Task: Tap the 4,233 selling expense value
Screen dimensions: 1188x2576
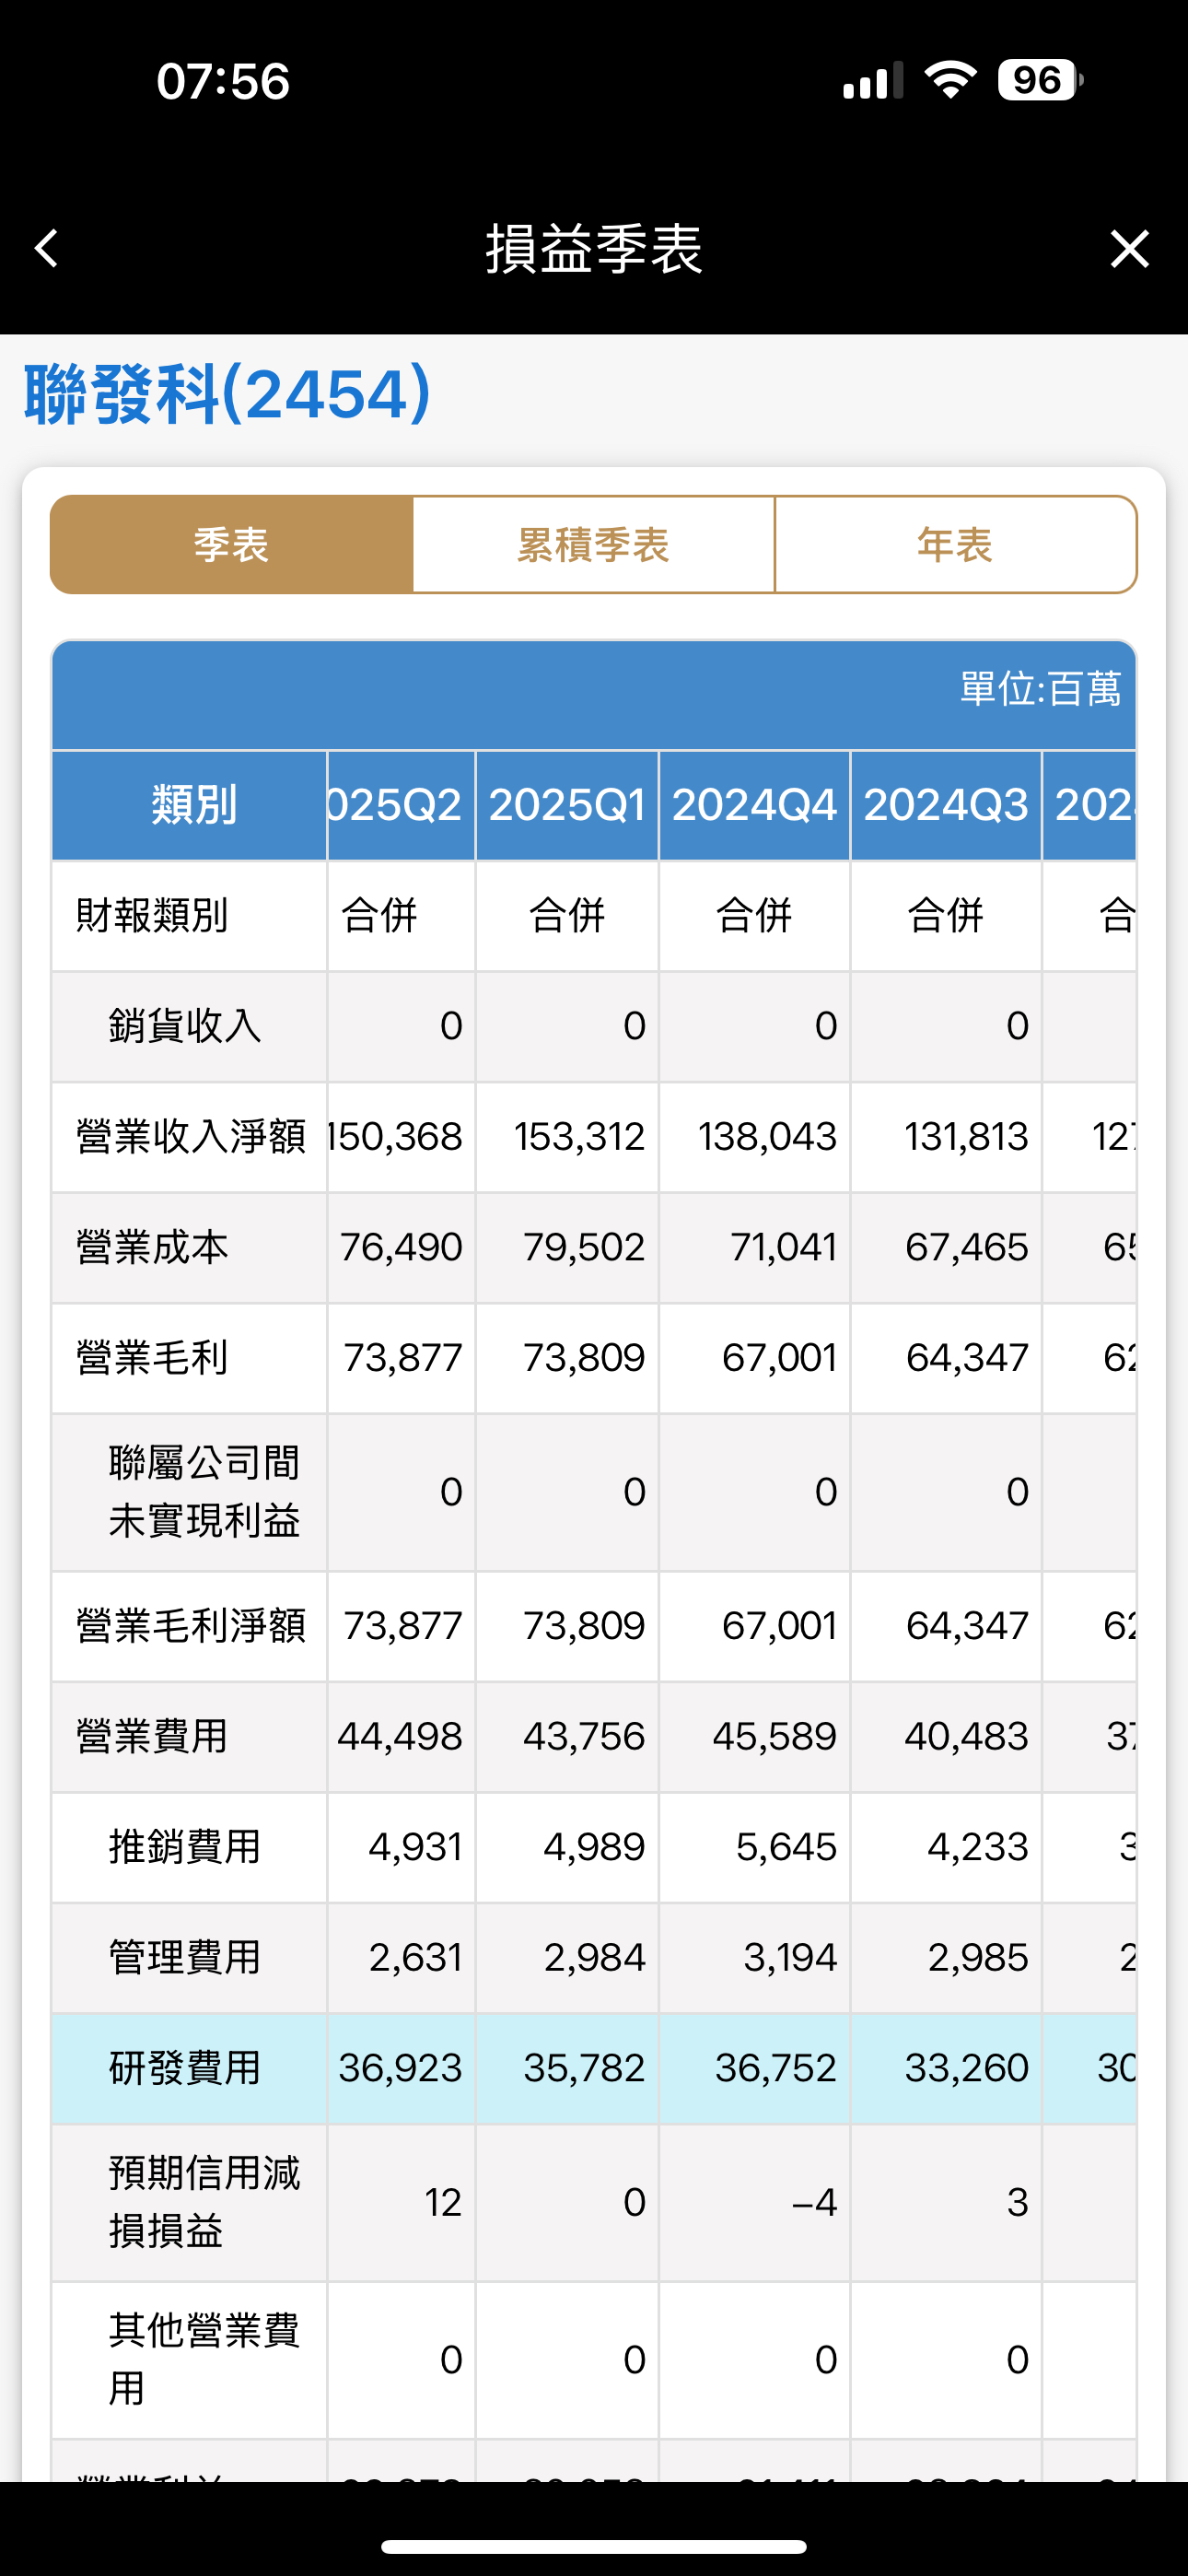Action: 978,1847
